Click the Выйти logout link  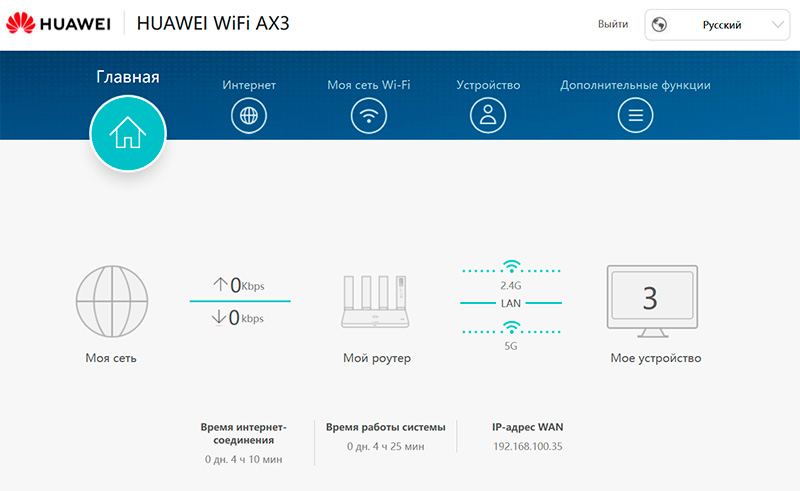point(612,24)
